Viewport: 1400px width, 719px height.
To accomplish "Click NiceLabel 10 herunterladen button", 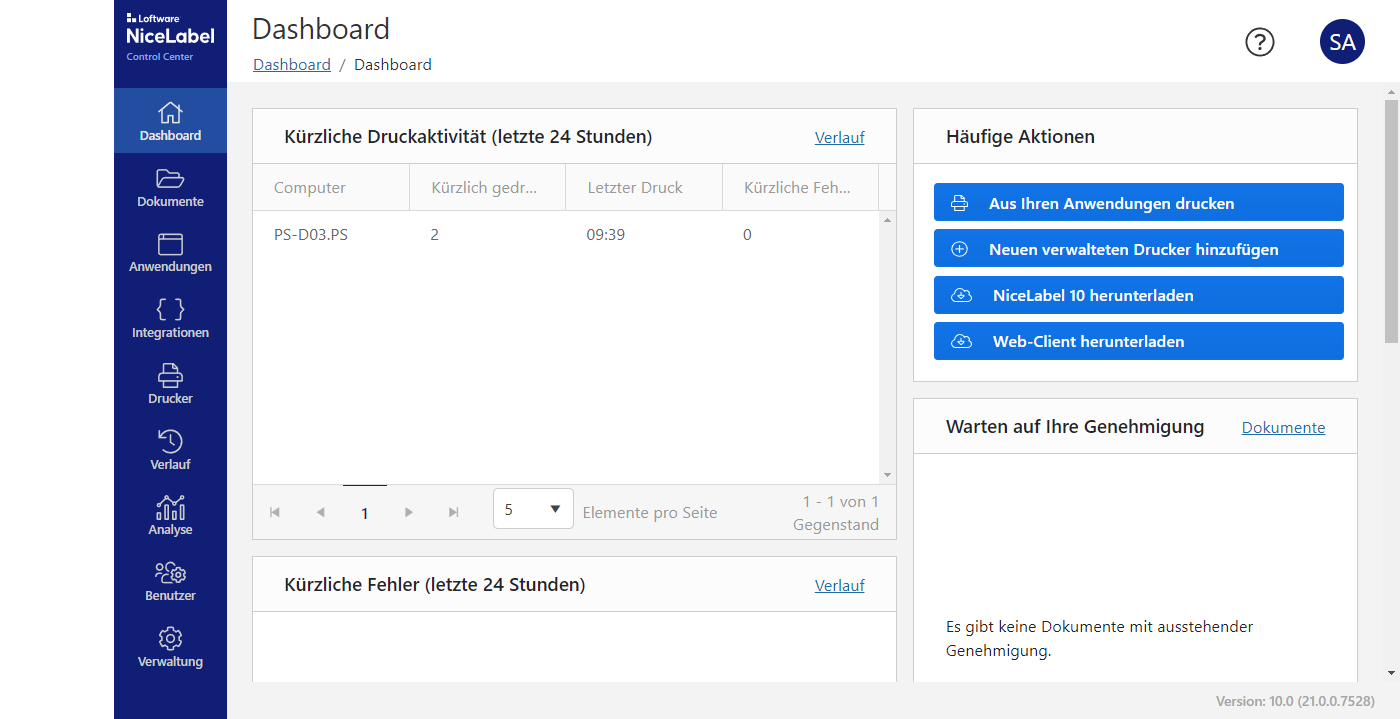I will click(1139, 295).
